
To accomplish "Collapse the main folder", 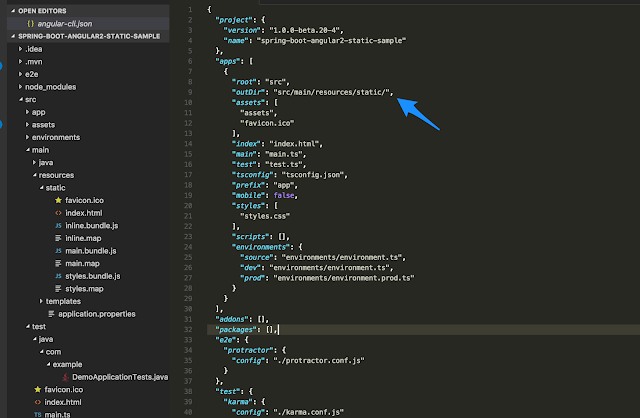I will 27,150.
